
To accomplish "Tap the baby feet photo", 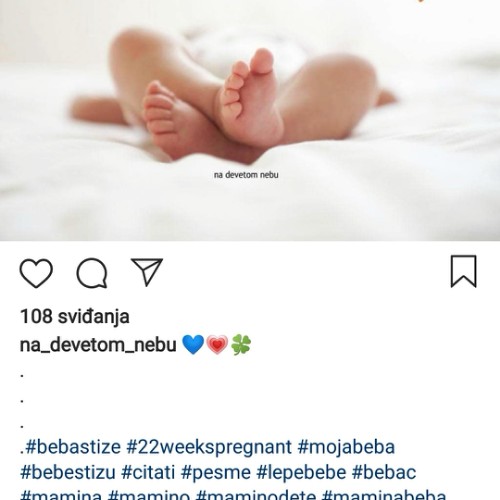I will coord(250,120).
